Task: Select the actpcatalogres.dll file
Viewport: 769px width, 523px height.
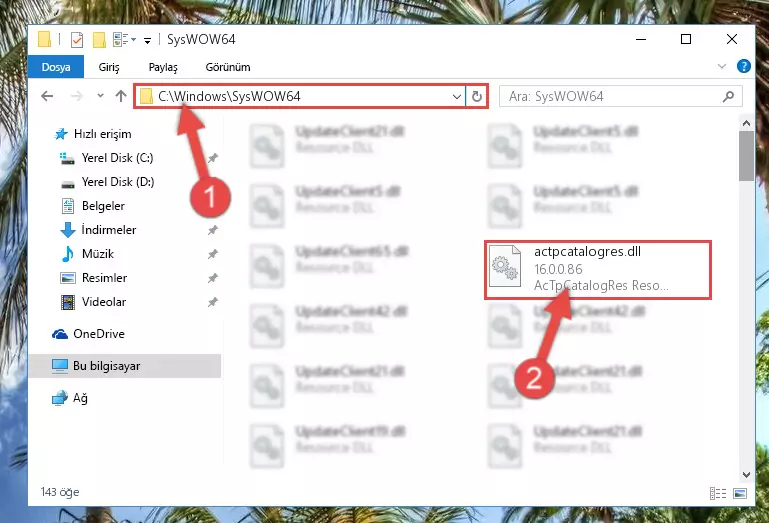Action: [x=598, y=269]
